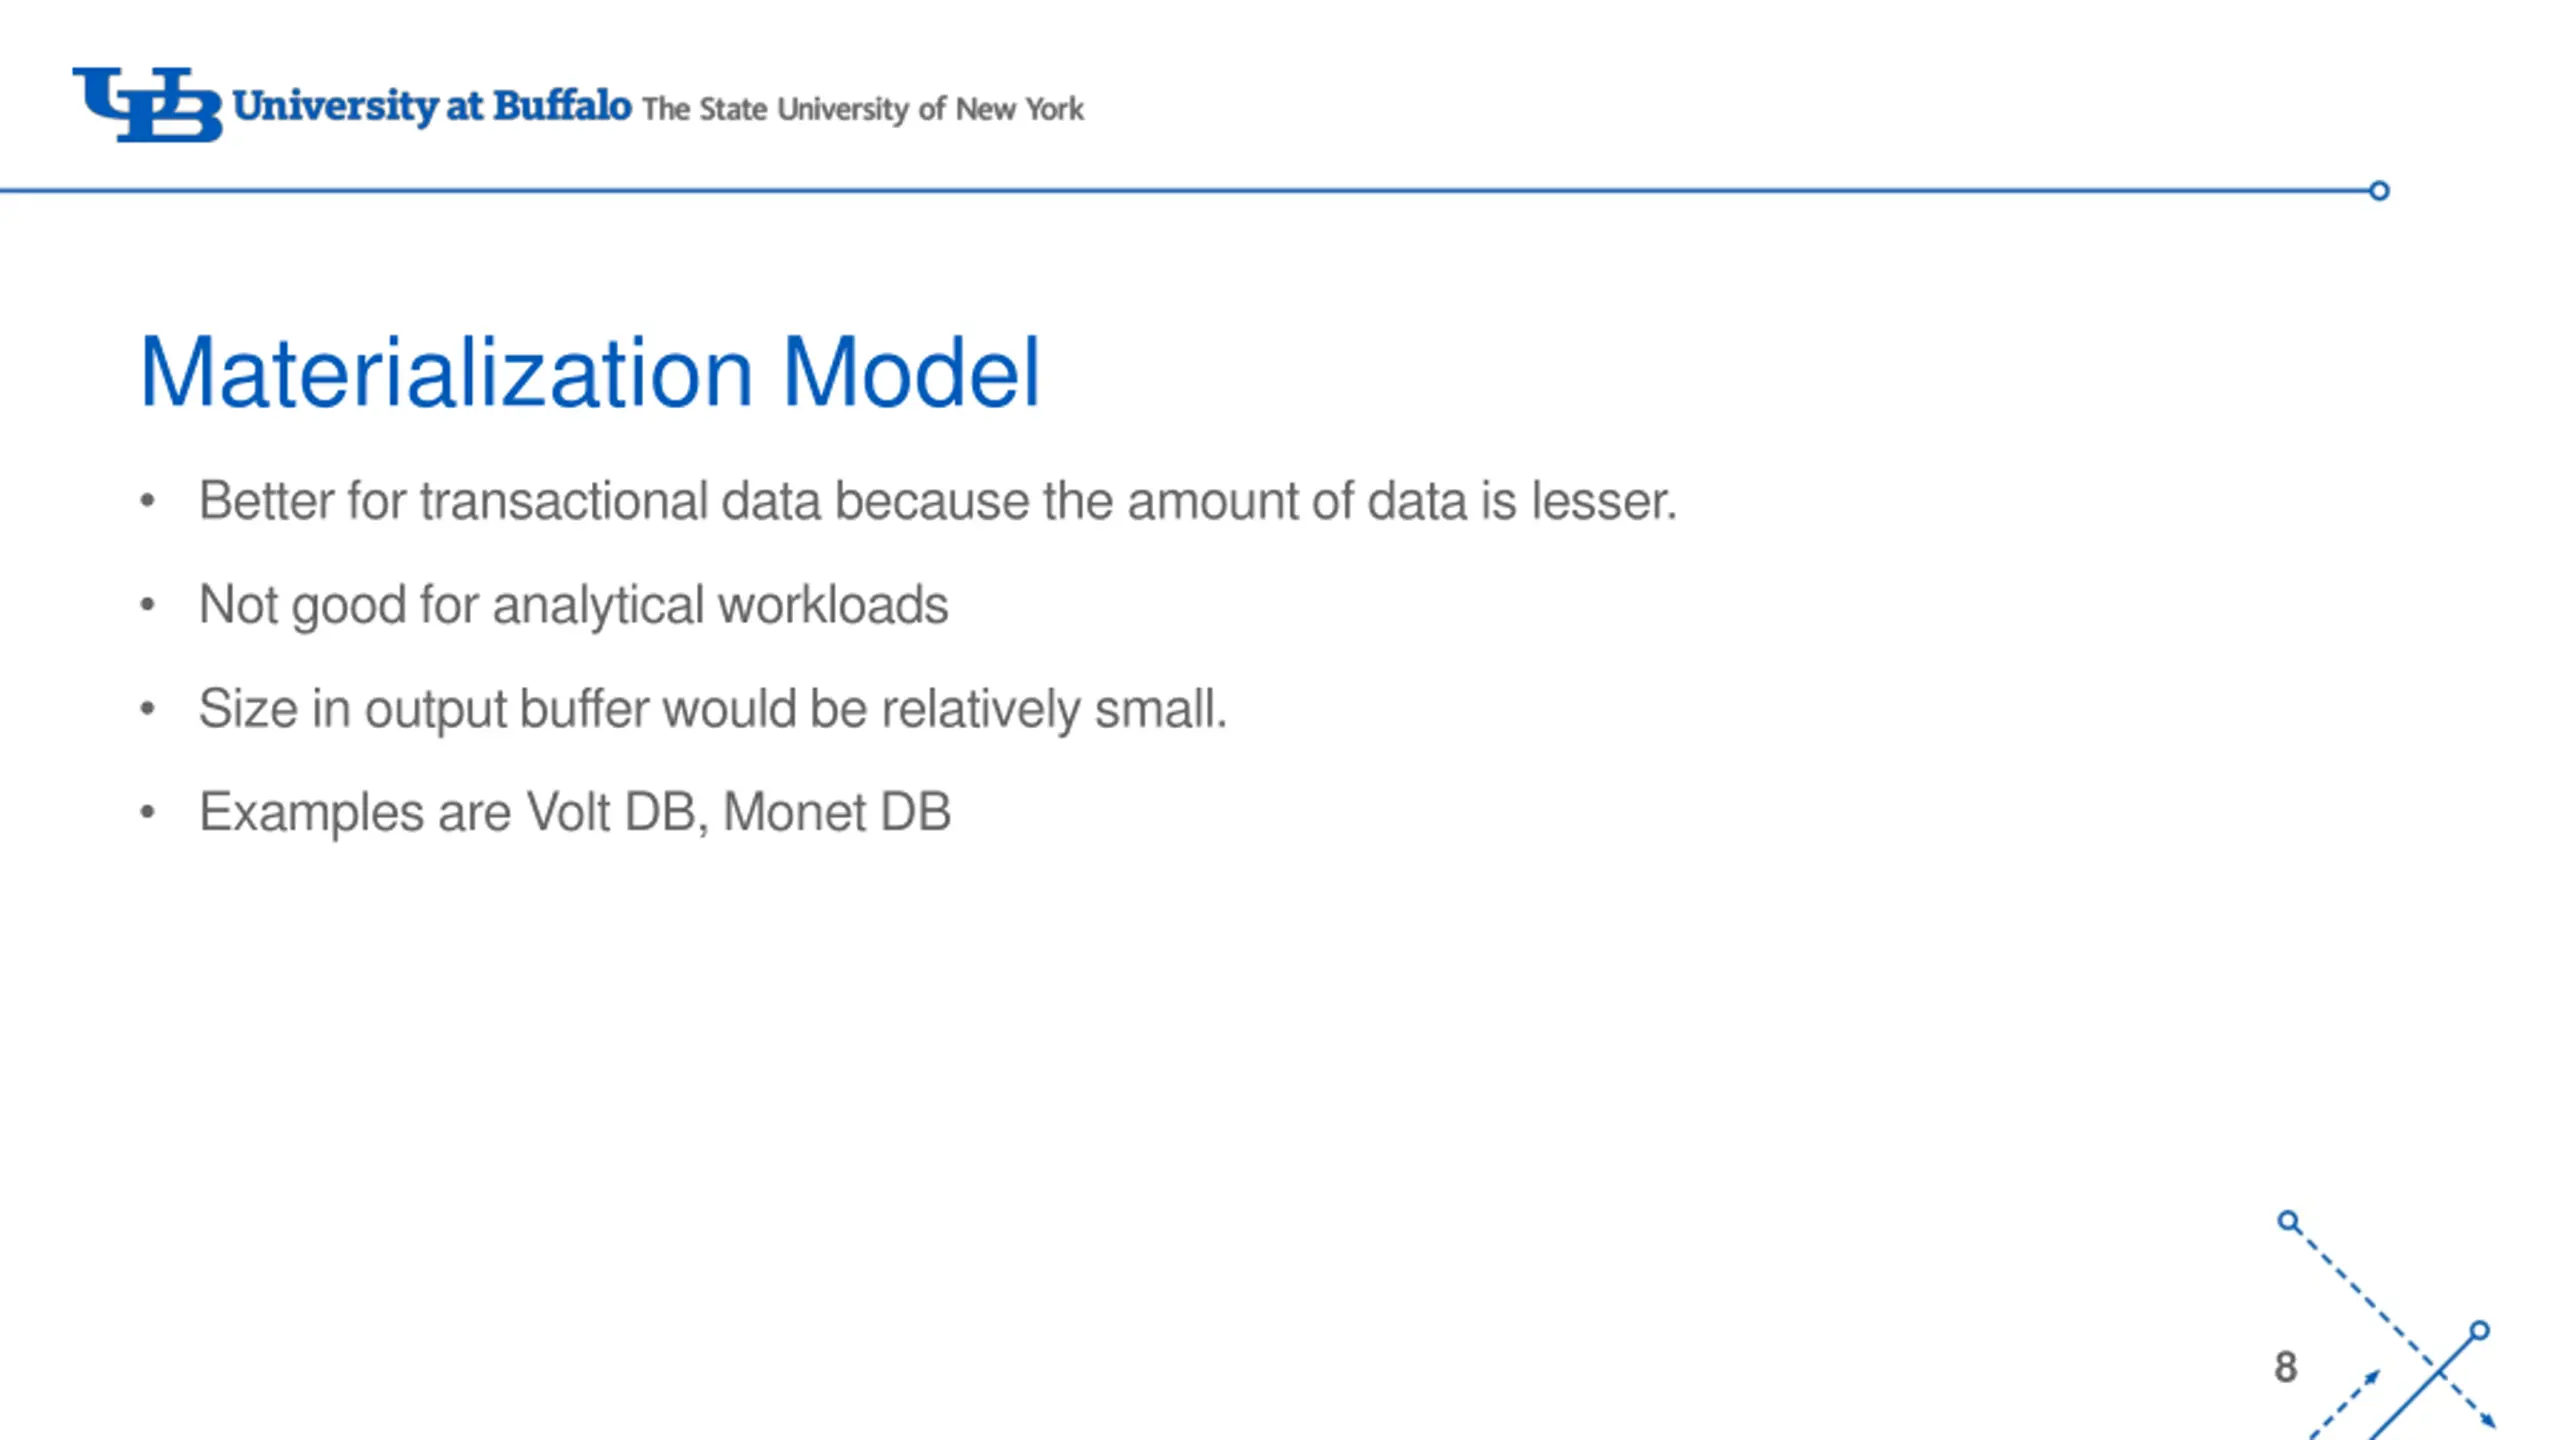This screenshot has width=2560, height=1440.
Task: Click the bullet dot before 'Examples are'
Action: click(147, 812)
